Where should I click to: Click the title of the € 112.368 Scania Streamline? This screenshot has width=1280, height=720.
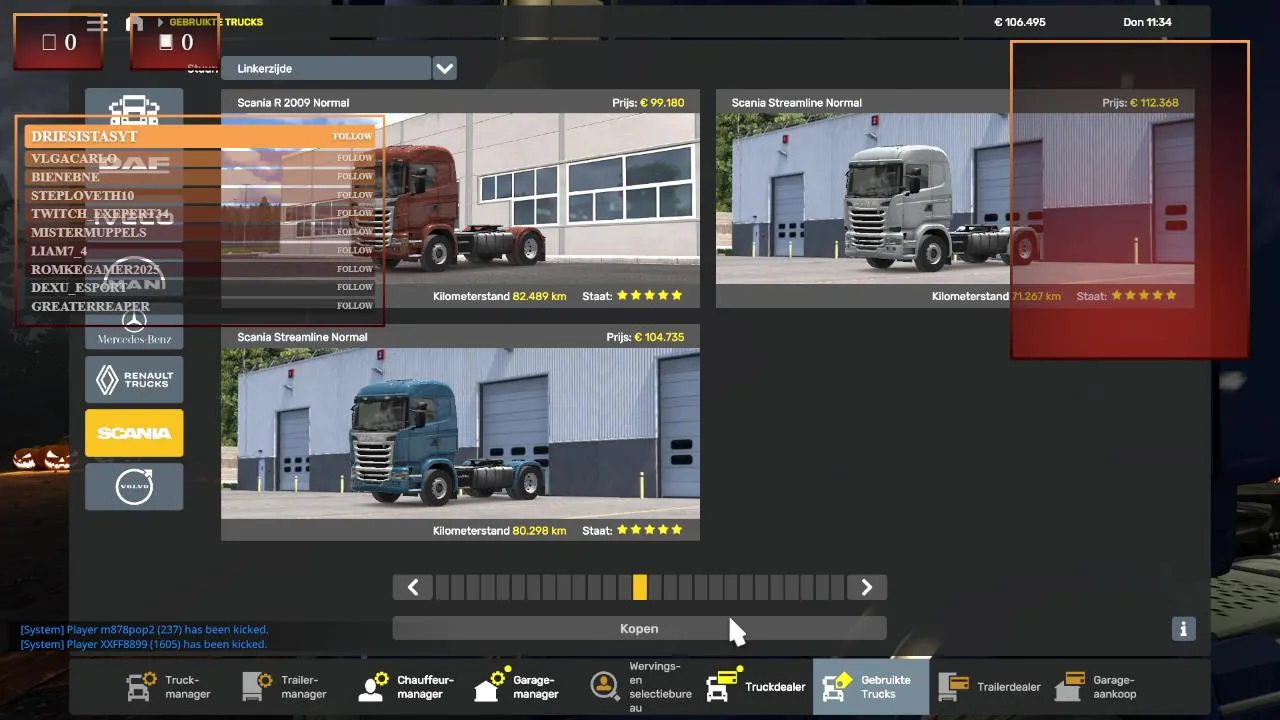coord(796,103)
